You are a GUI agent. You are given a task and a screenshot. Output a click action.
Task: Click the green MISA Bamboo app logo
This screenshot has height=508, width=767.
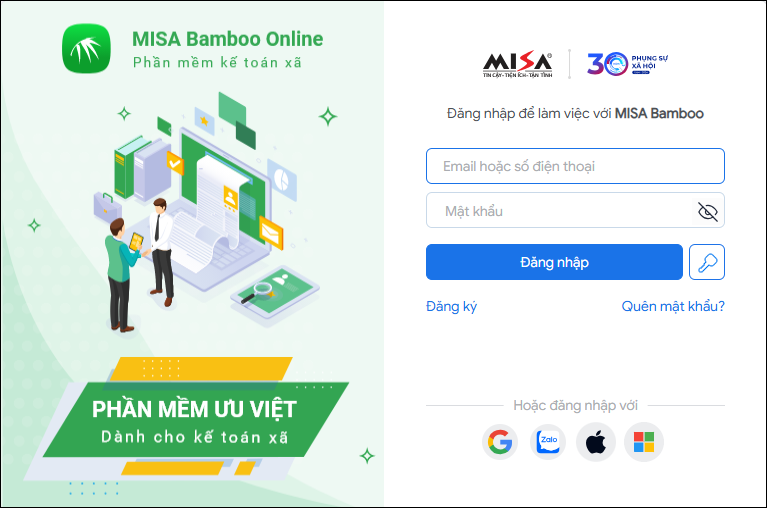pos(86,48)
